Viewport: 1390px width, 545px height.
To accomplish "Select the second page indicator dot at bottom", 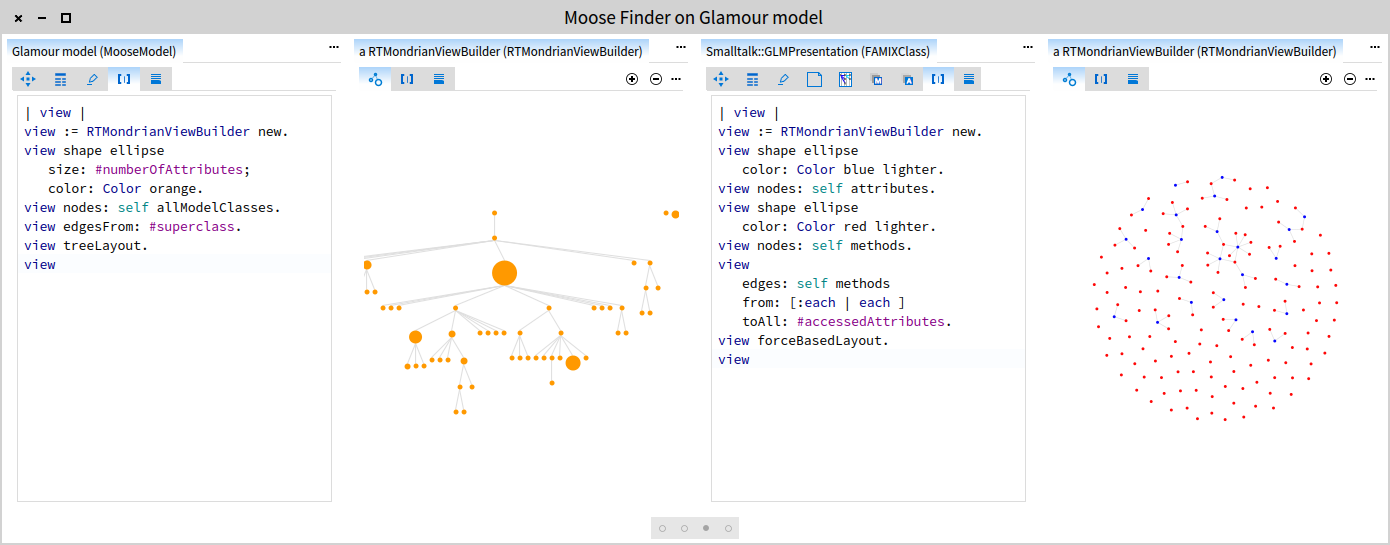I will click(684, 528).
